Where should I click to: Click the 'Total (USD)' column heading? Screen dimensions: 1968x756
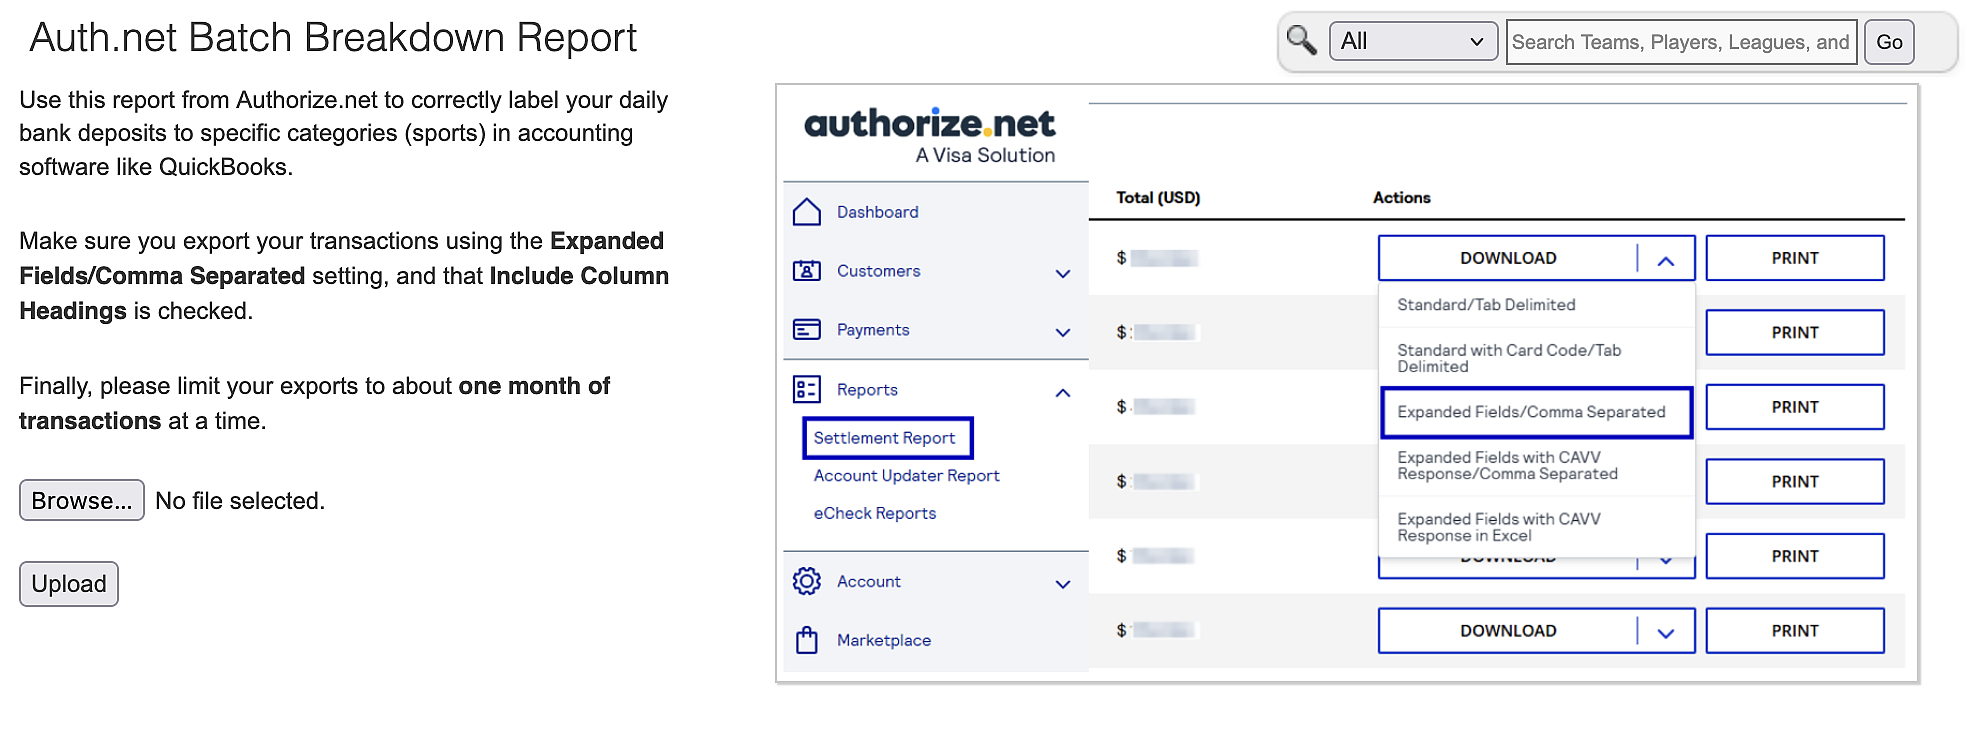point(1158,198)
